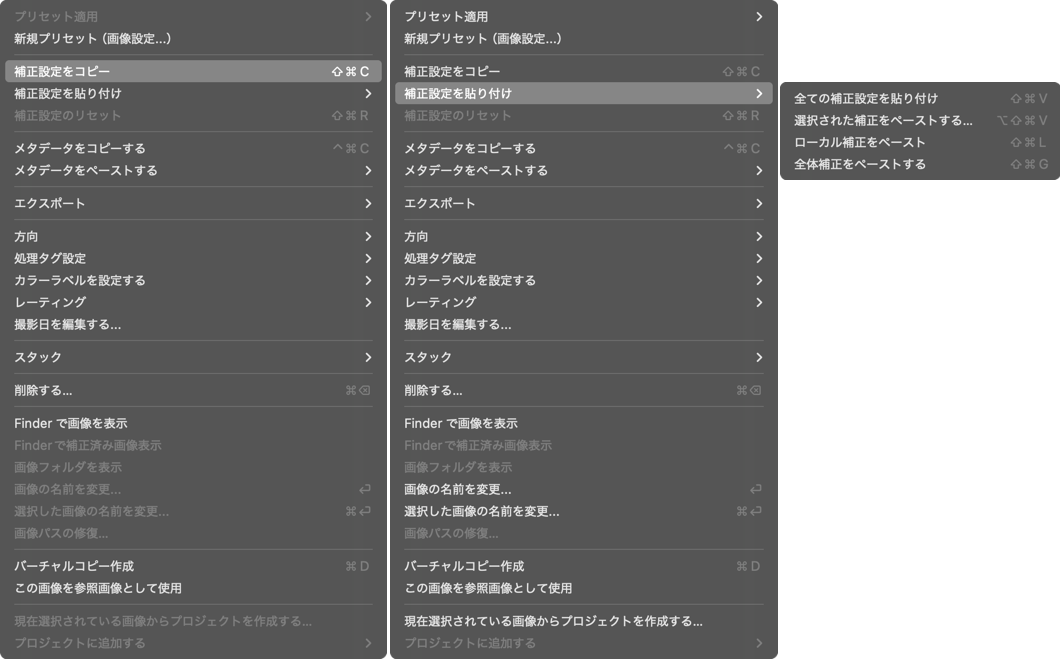Select この画像を参照画像として使用 in middle menu

pyautogui.click(x=584, y=588)
